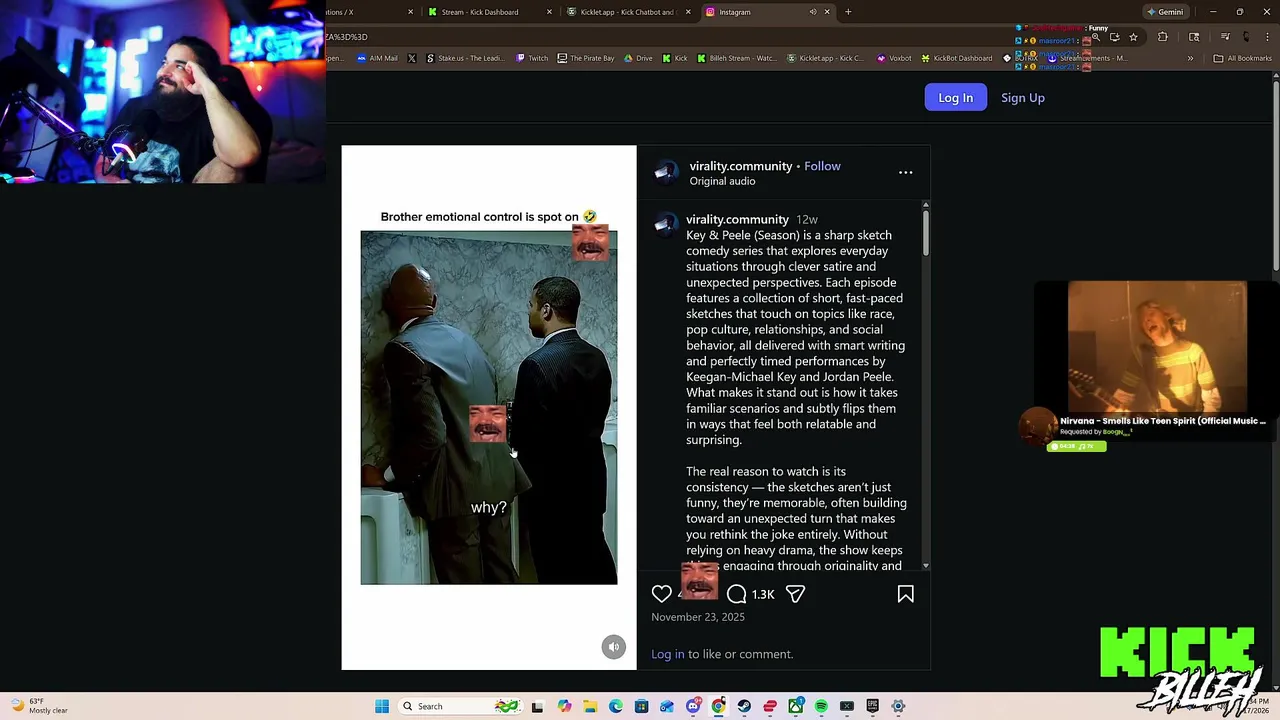The width and height of the screenshot is (1280, 720).
Task: Open comments via the speech bubble icon
Action: (x=737, y=594)
